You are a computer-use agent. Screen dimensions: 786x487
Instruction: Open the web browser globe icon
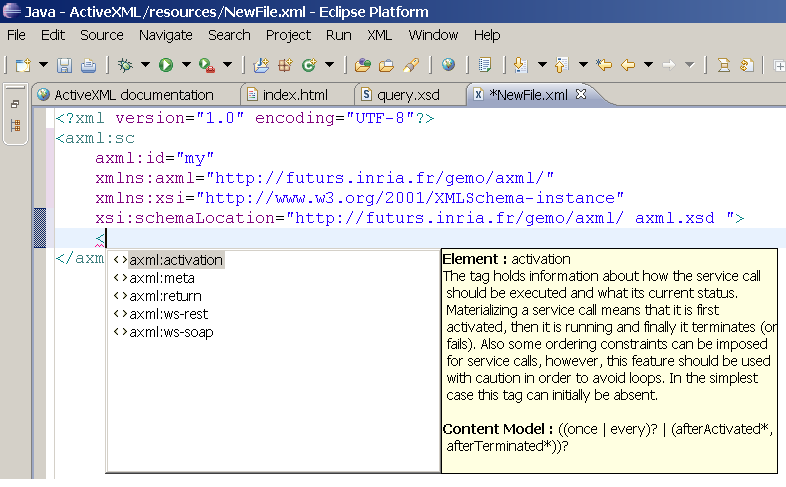pos(448,65)
